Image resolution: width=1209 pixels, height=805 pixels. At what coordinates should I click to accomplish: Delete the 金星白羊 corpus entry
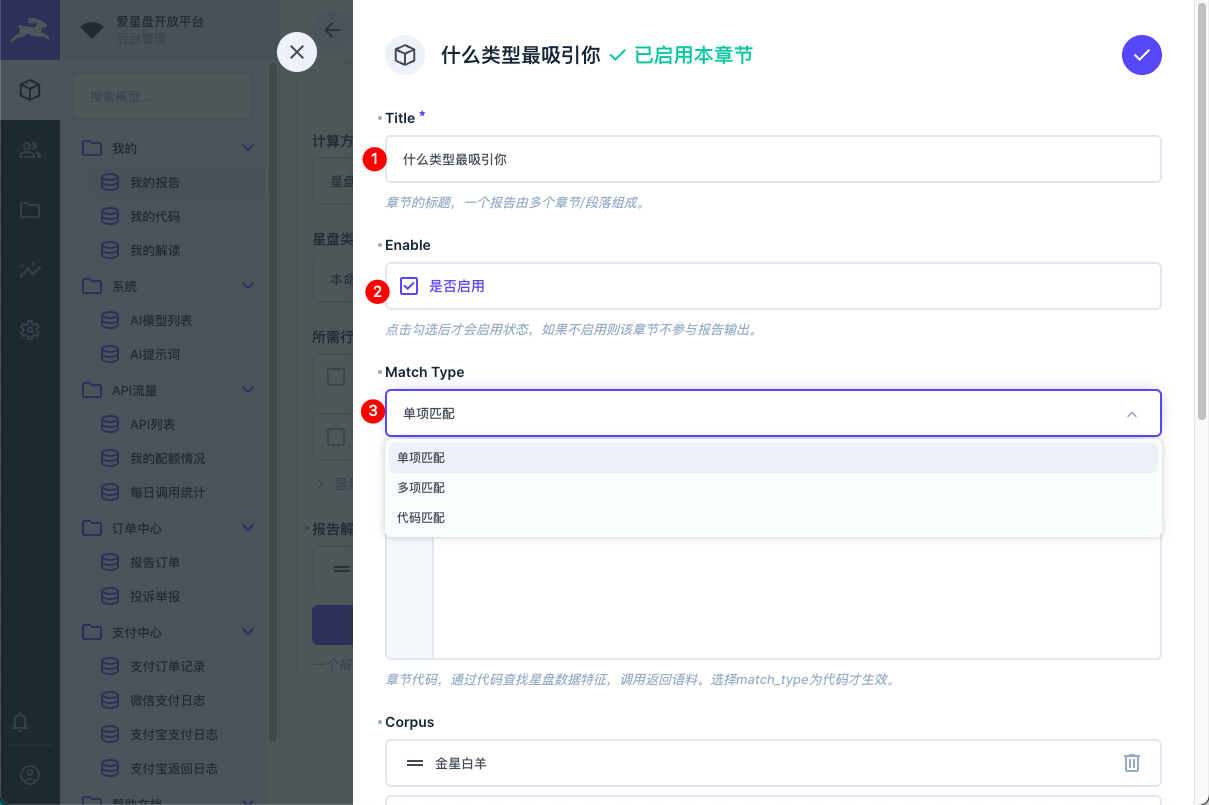[x=1131, y=763]
